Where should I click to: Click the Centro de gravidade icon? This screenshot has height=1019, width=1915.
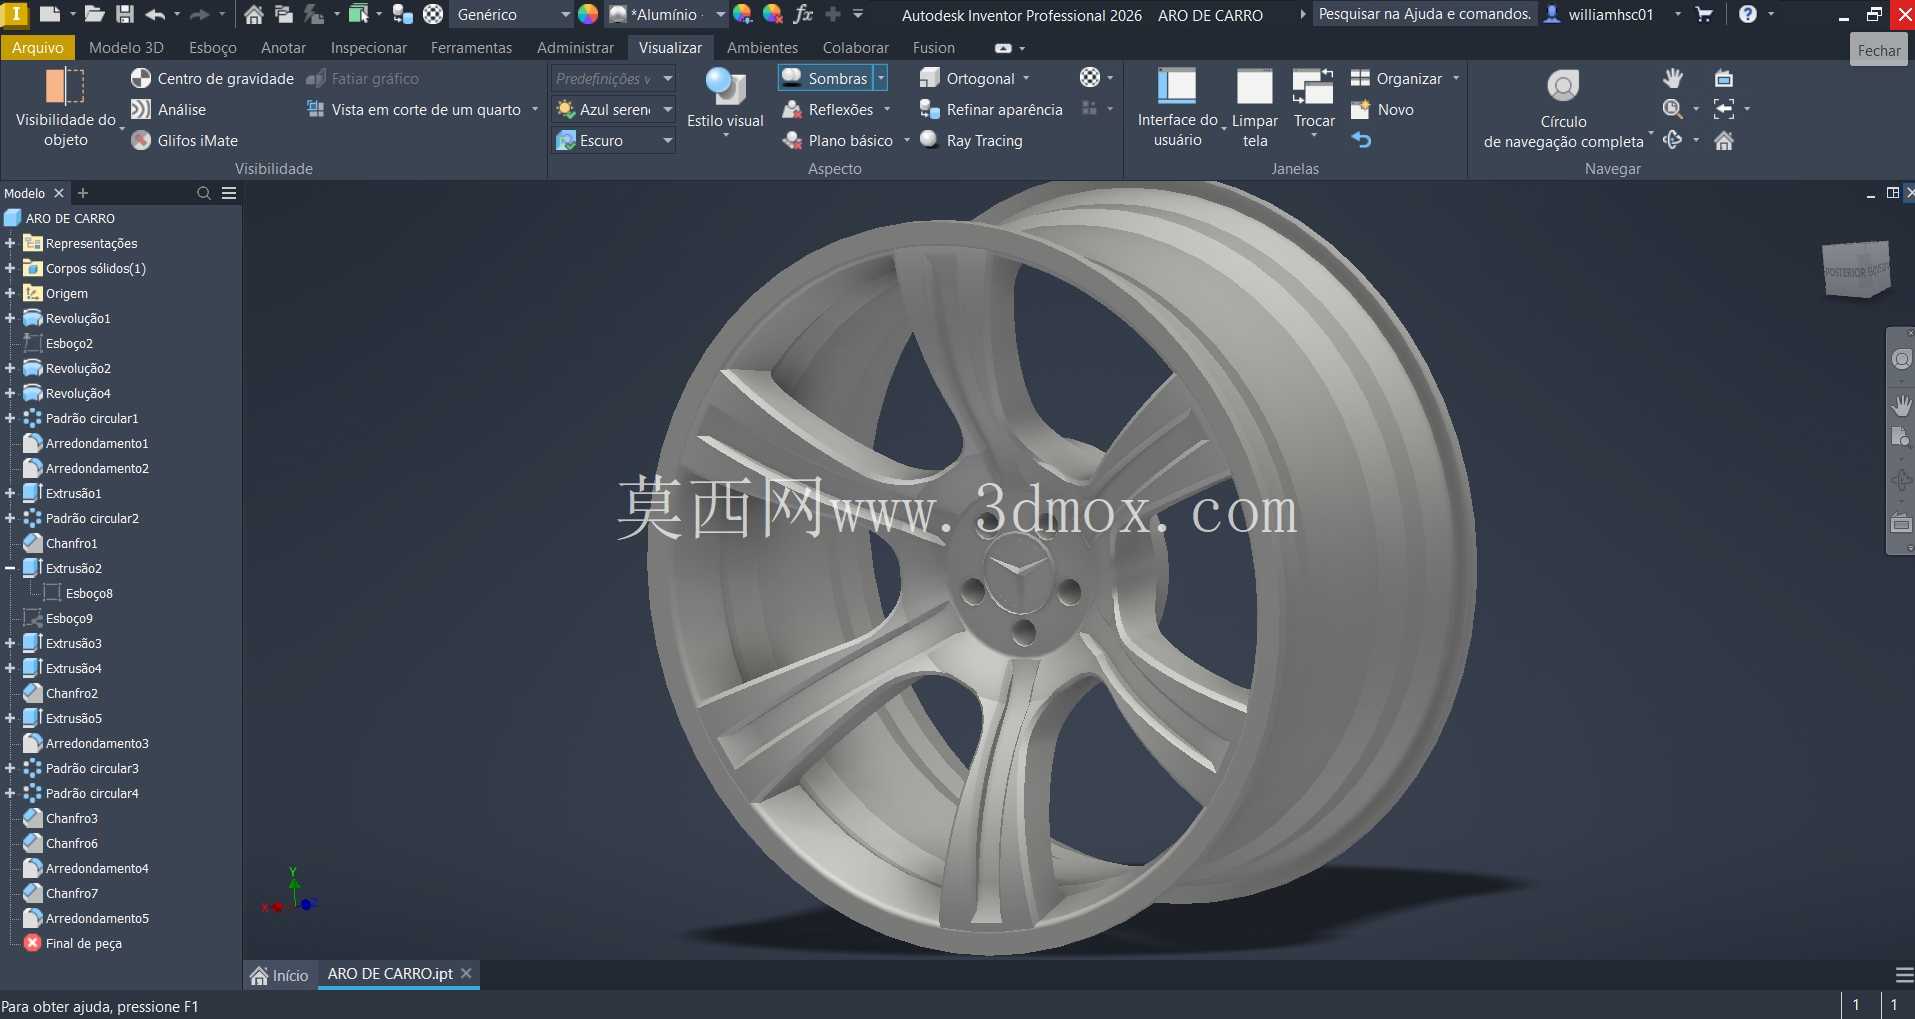(141, 78)
